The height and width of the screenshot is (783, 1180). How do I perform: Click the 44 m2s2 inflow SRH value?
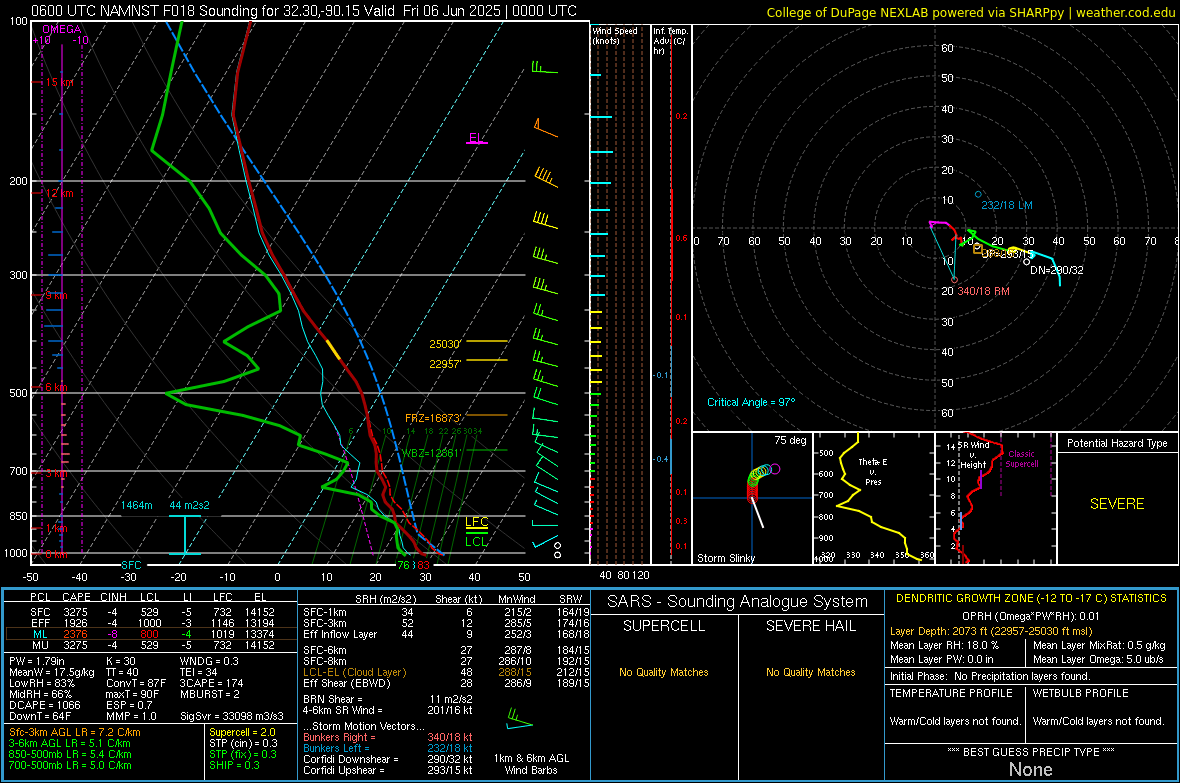(x=189, y=505)
